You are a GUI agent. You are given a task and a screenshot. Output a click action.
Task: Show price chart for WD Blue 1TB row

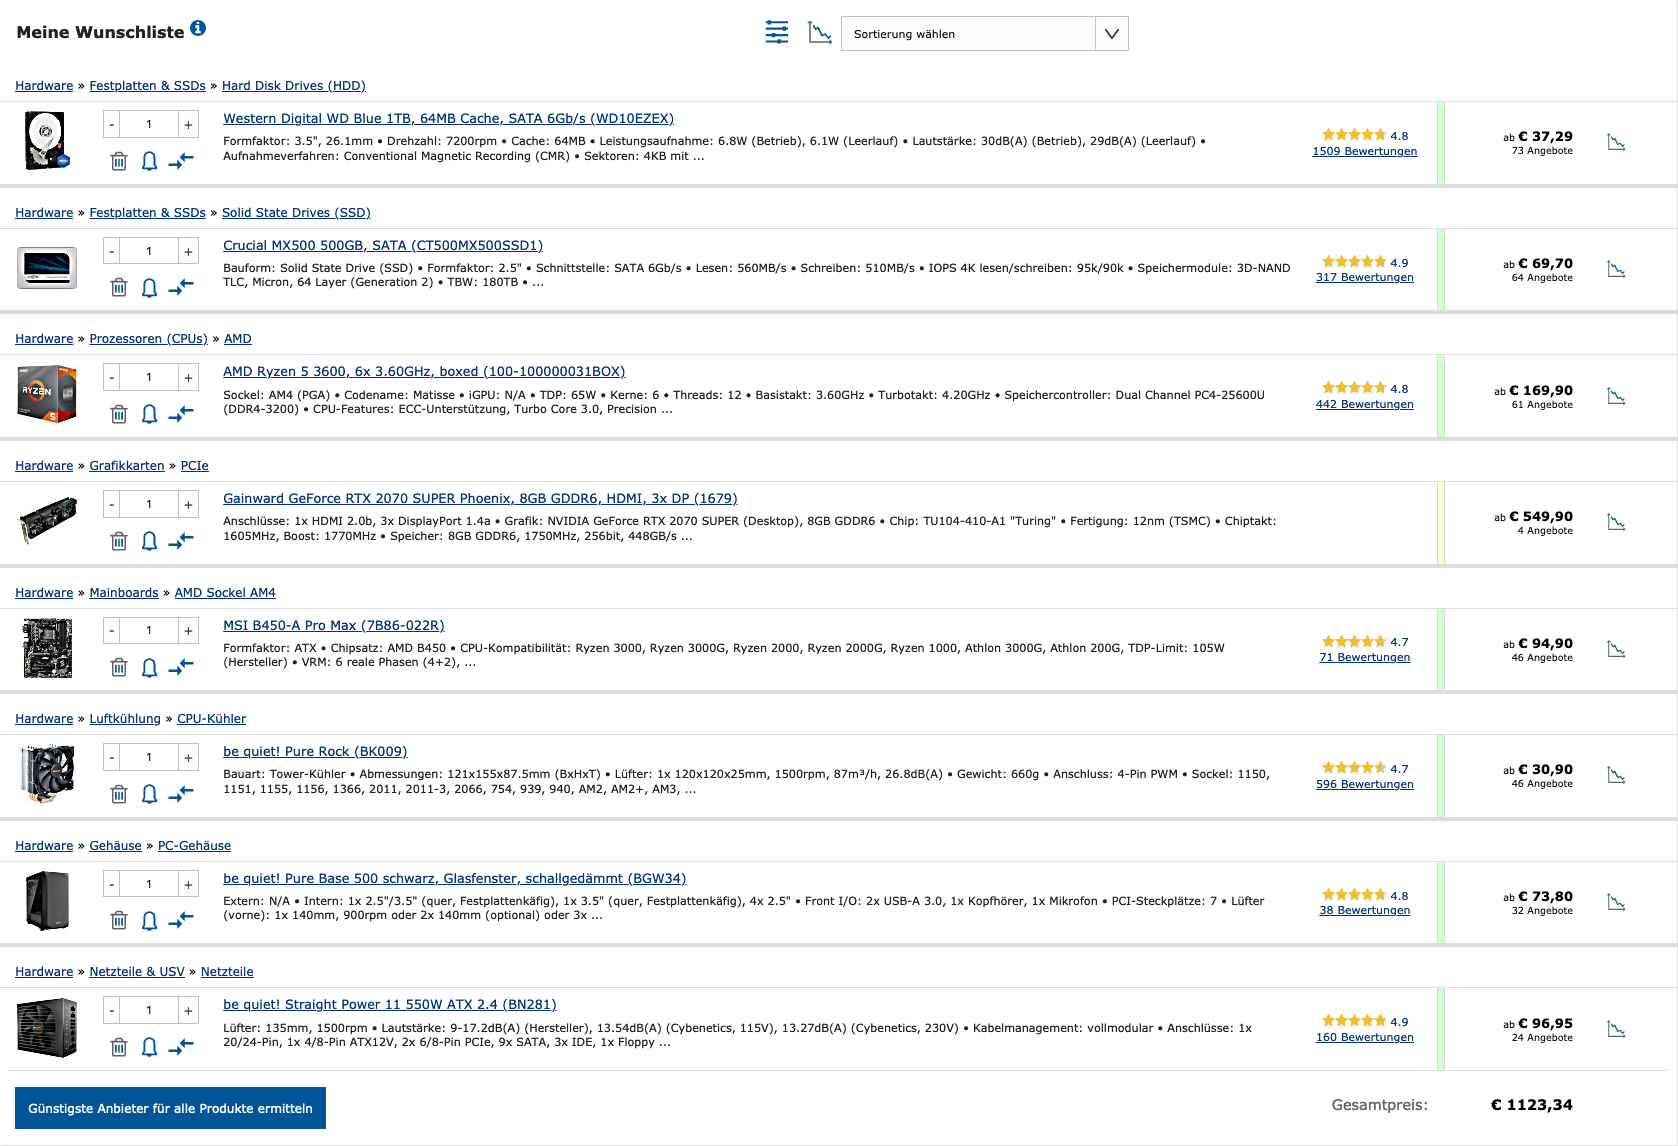click(x=1616, y=142)
